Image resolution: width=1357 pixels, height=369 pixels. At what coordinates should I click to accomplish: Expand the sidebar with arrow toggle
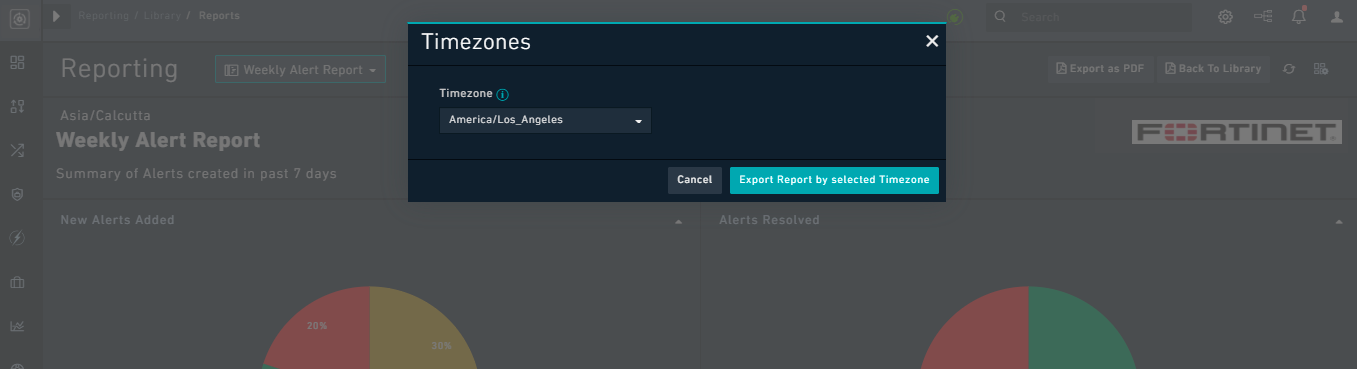(56, 16)
